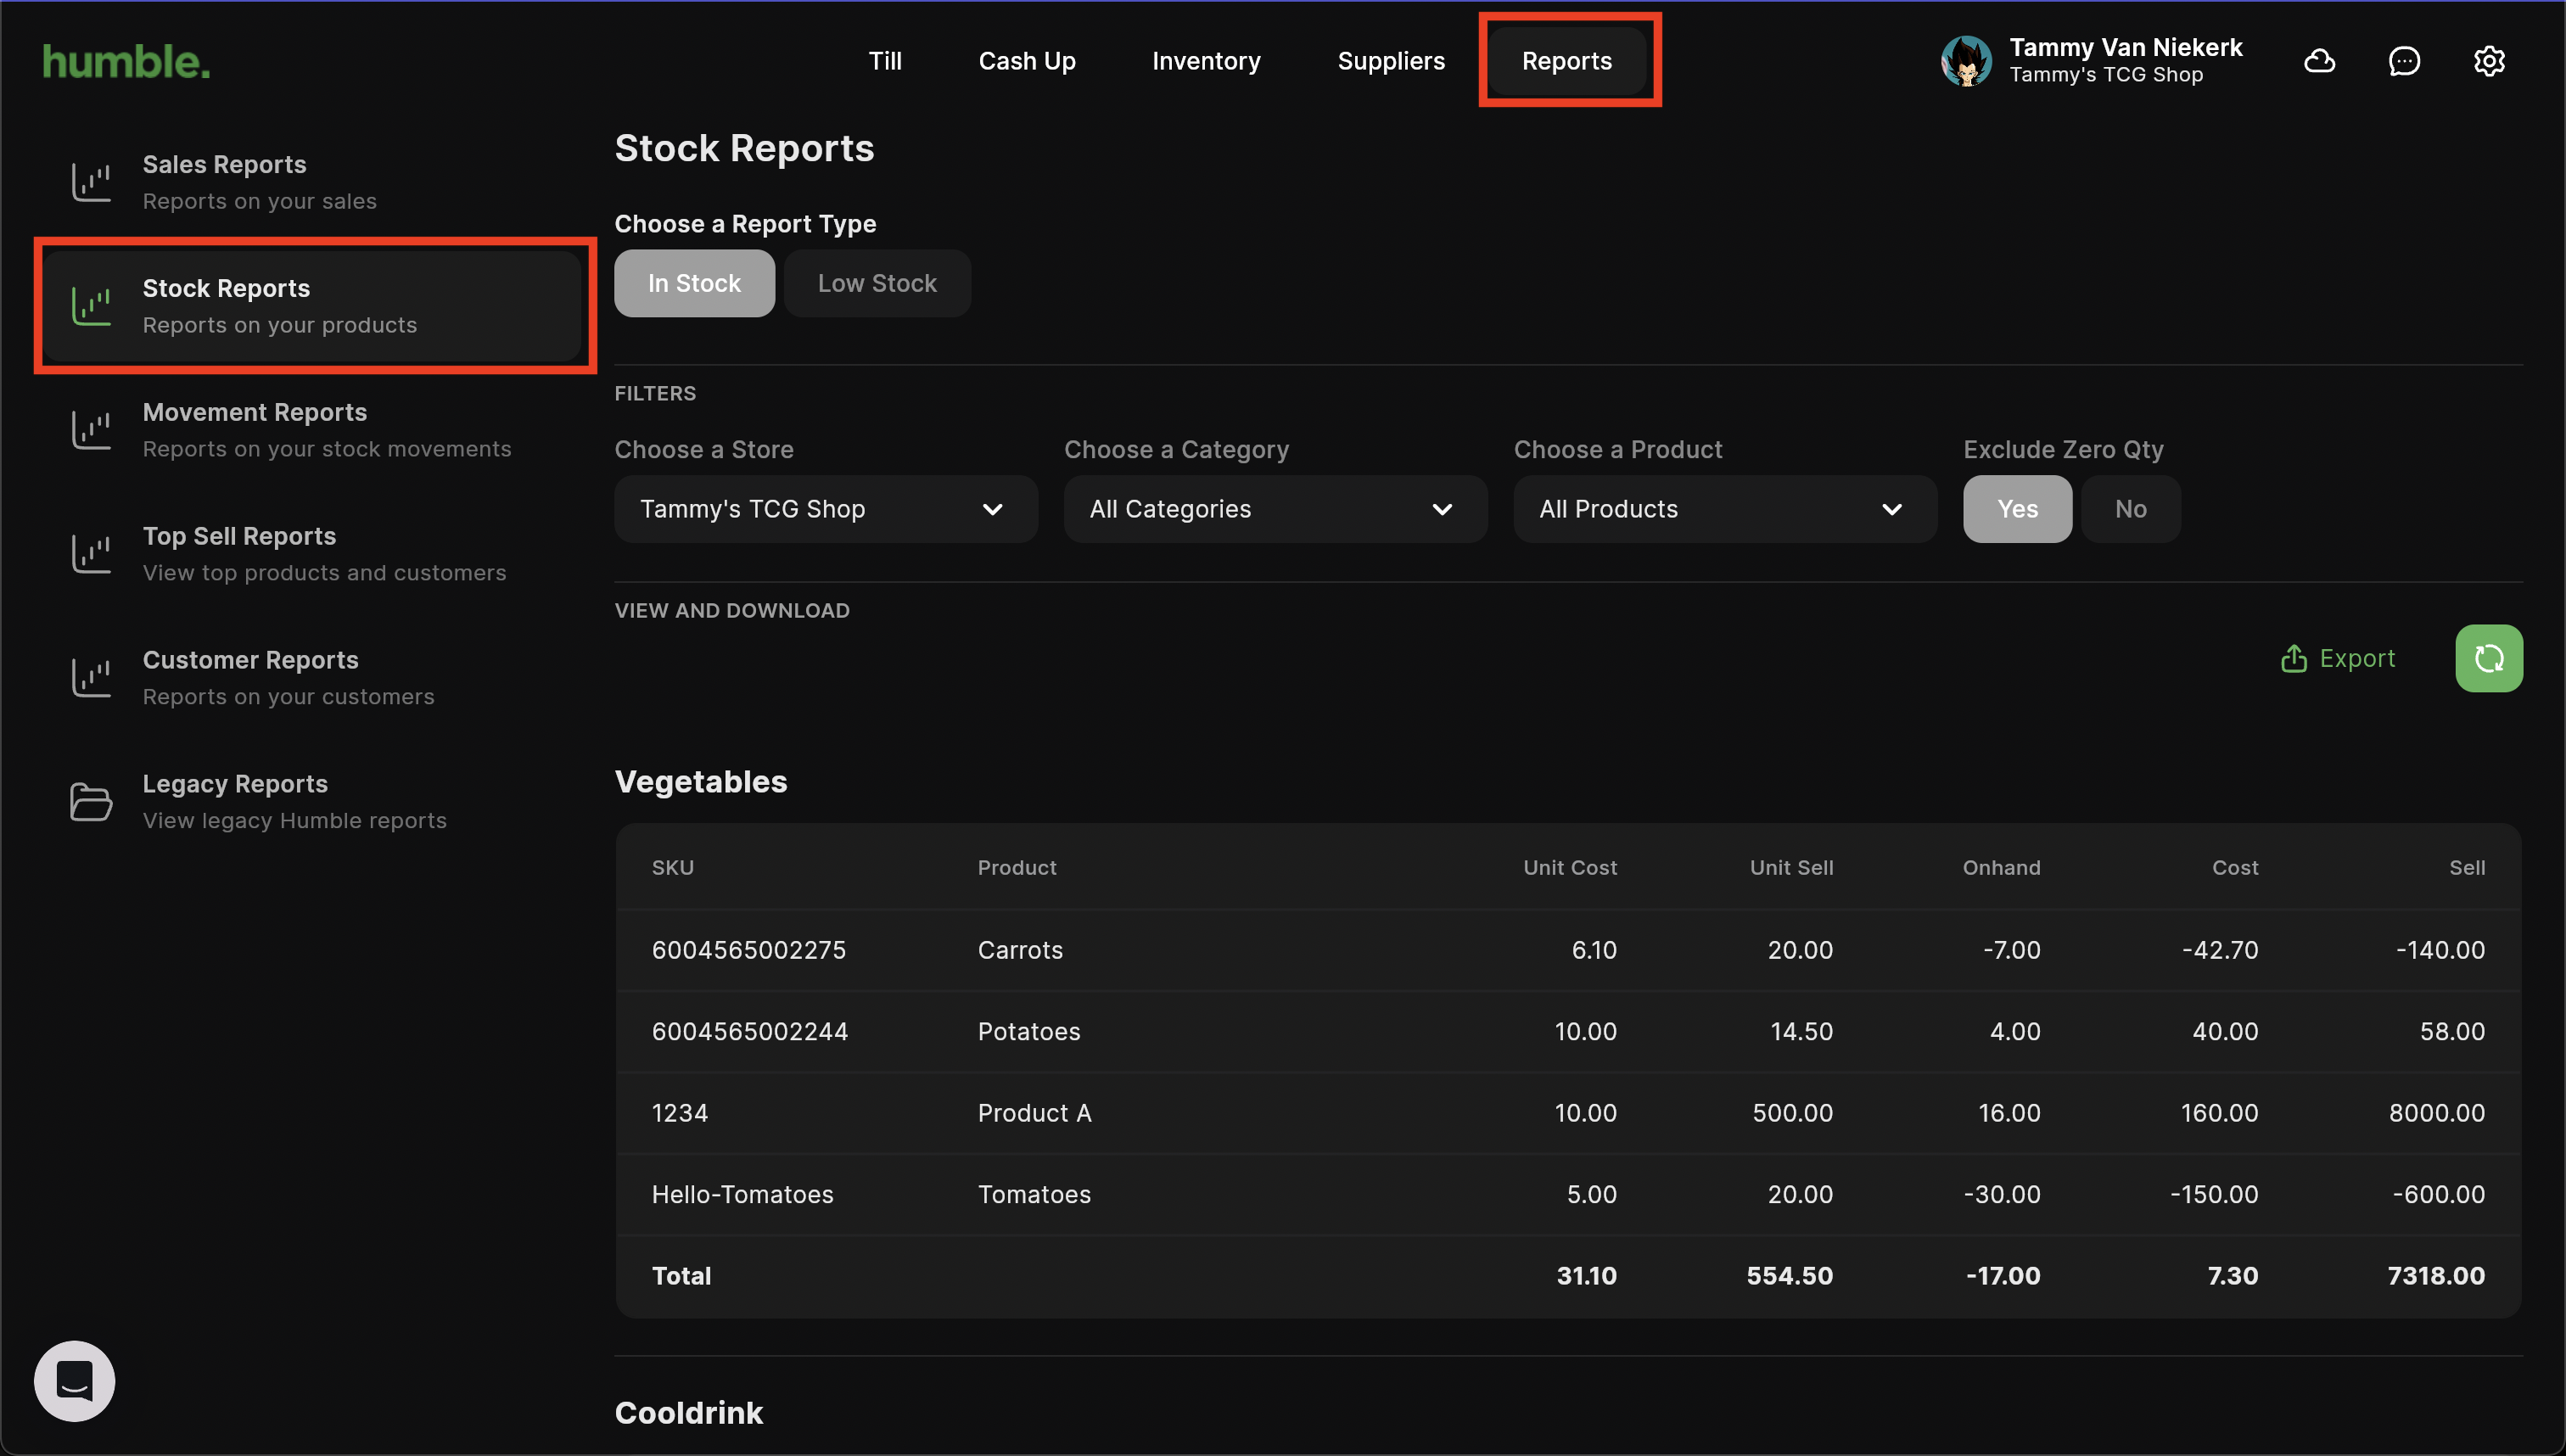Open the cloud sync icon
This screenshot has width=2566, height=1456.
[x=2319, y=61]
